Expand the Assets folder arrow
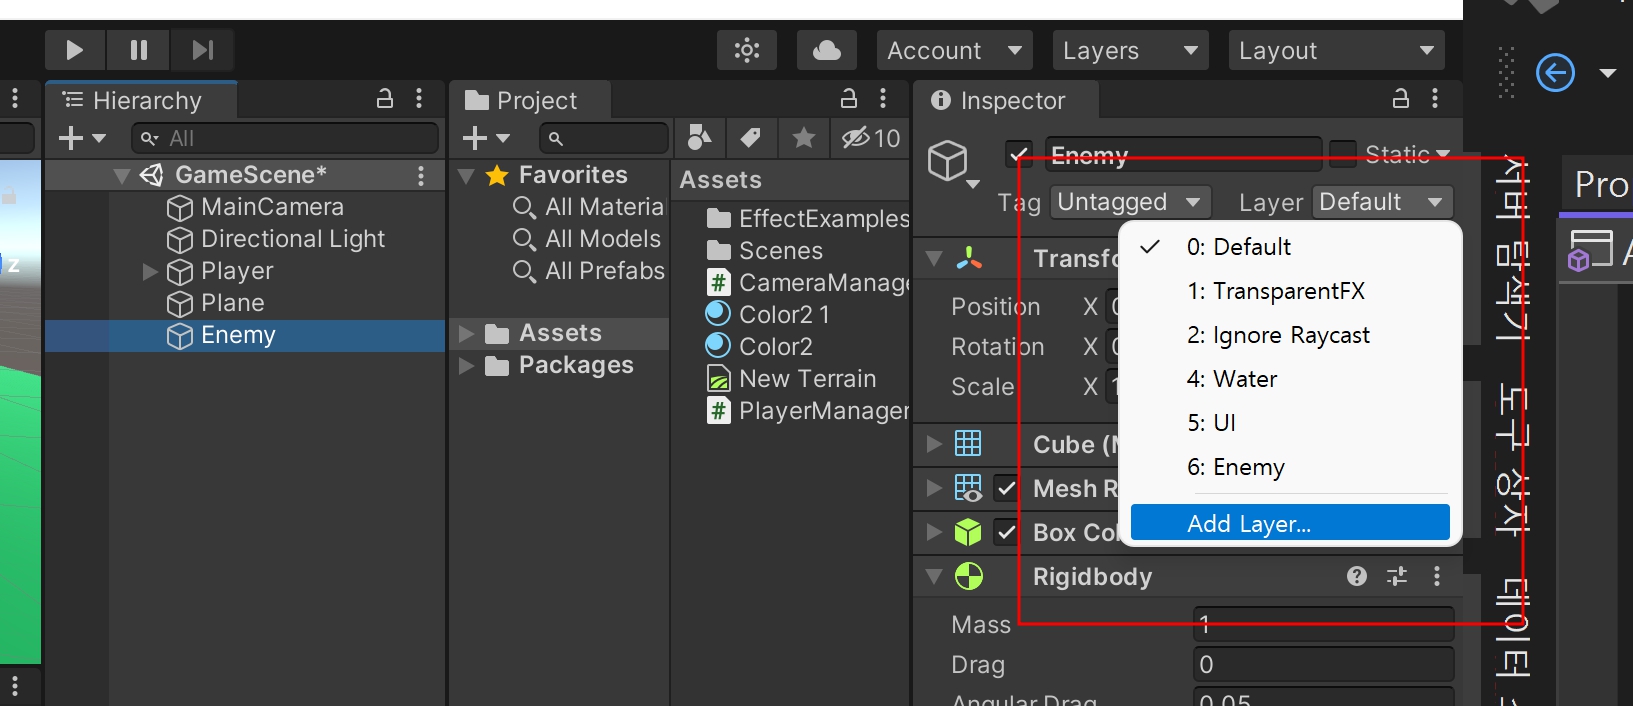1633x706 pixels. pyautogui.click(x=466, y=334)
